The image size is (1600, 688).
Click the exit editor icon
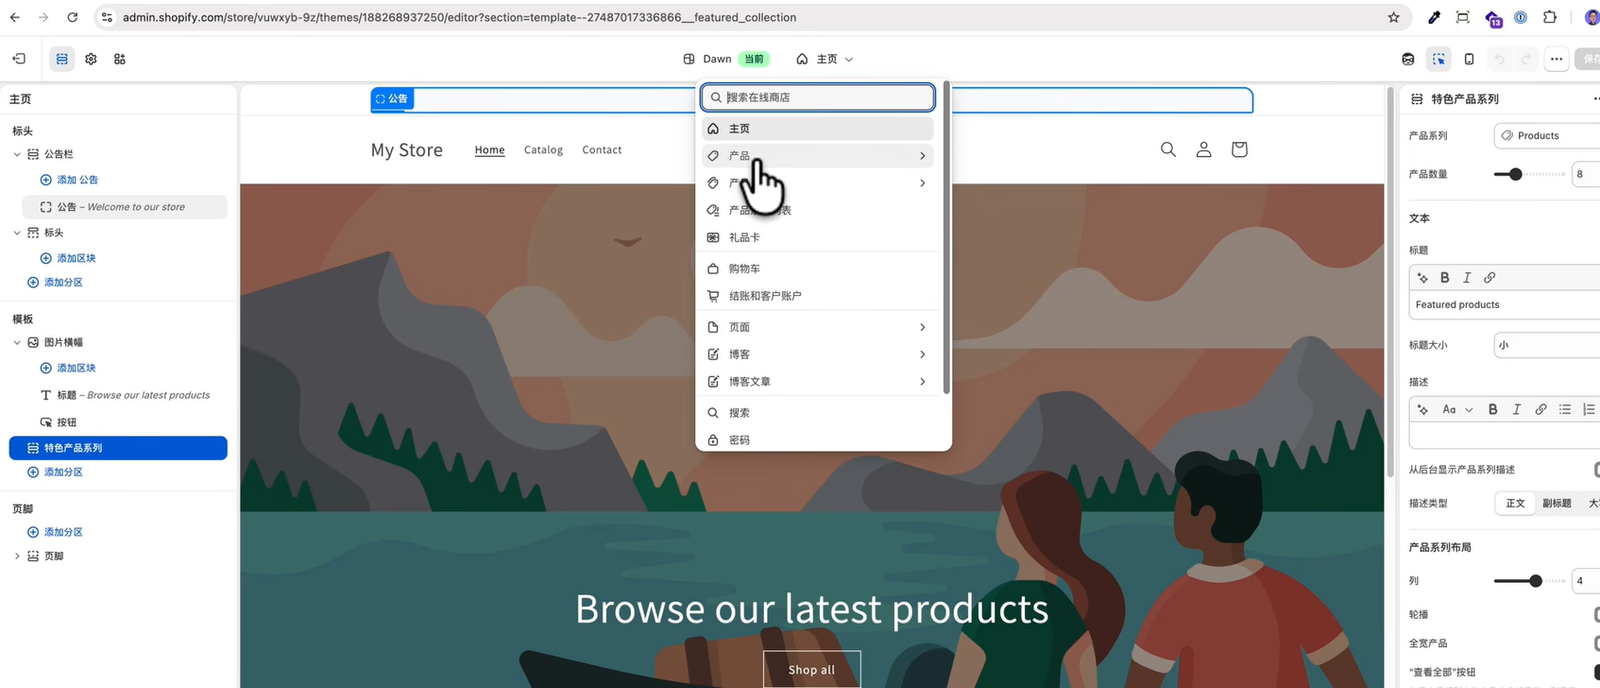click(x=19, y=59)
